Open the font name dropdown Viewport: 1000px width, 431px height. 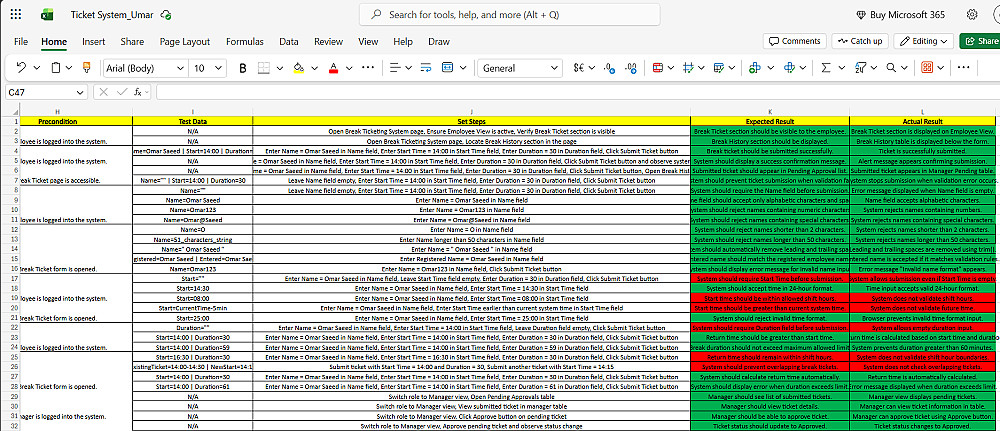pos(179,68)
